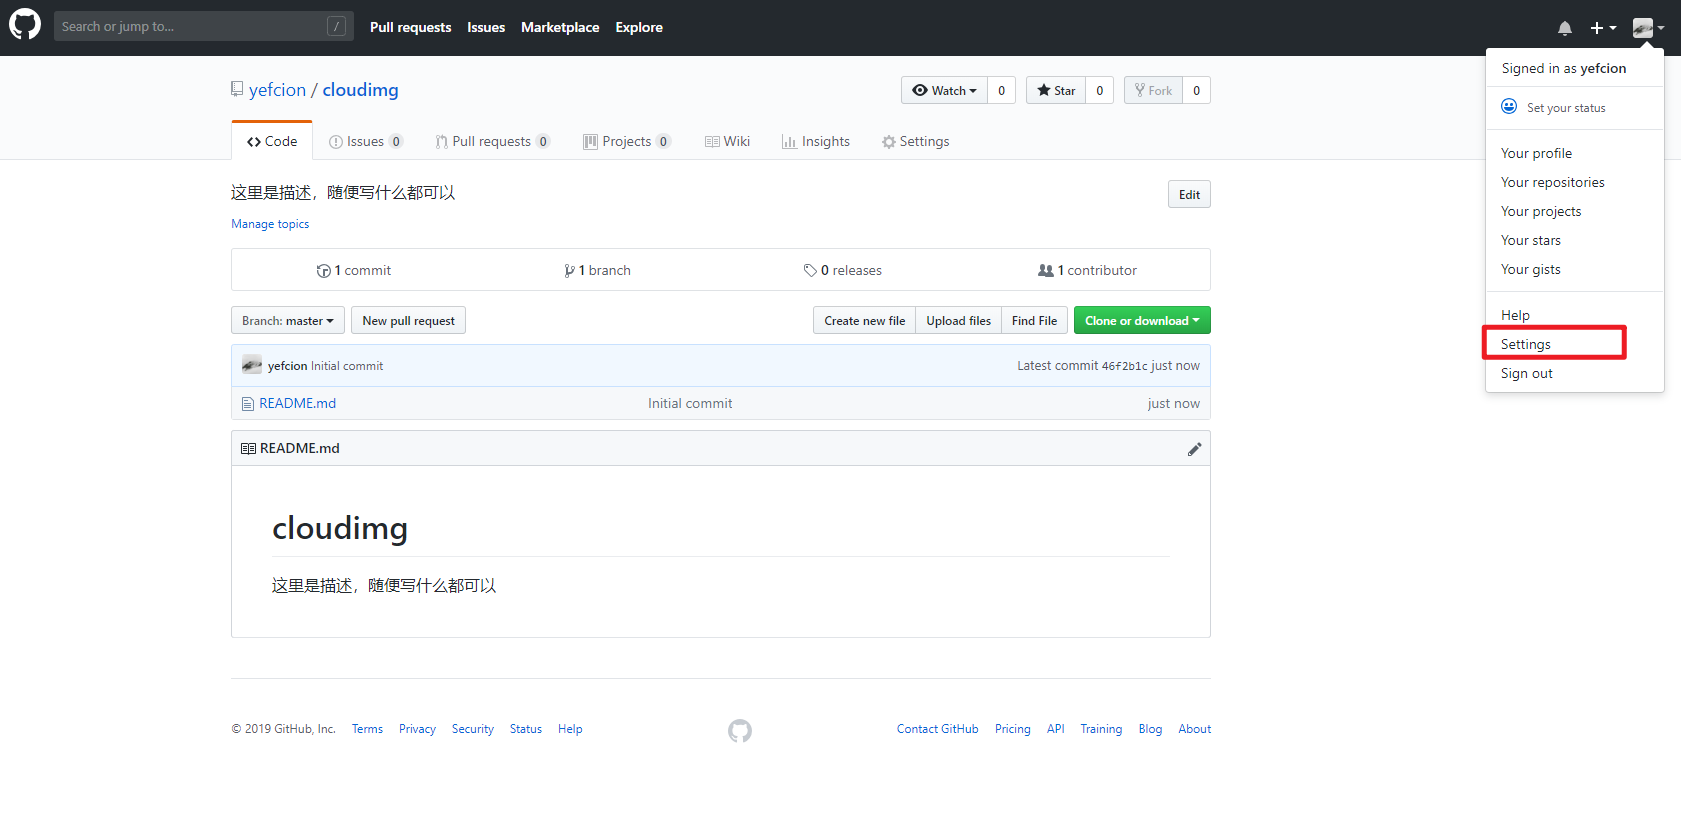Click the pencil edit README icon

pos(1194,449)
